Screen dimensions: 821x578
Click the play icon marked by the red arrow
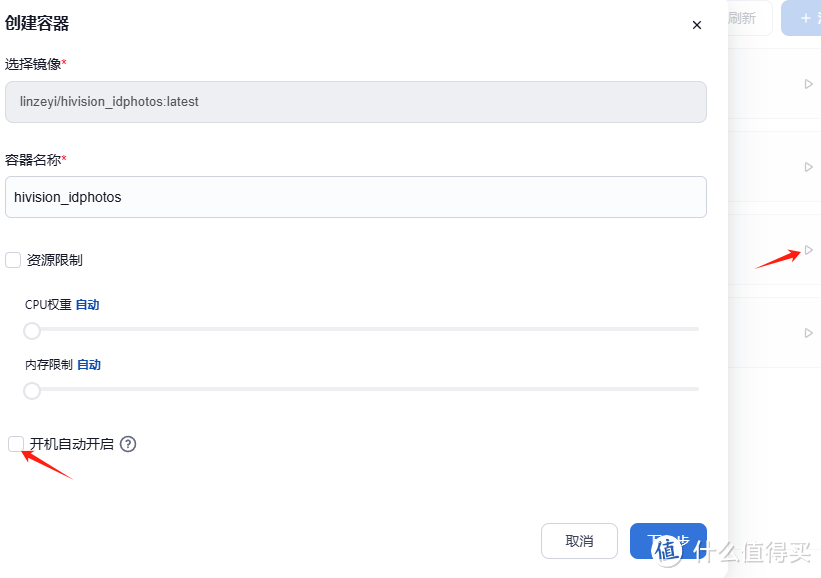(808, 250)
